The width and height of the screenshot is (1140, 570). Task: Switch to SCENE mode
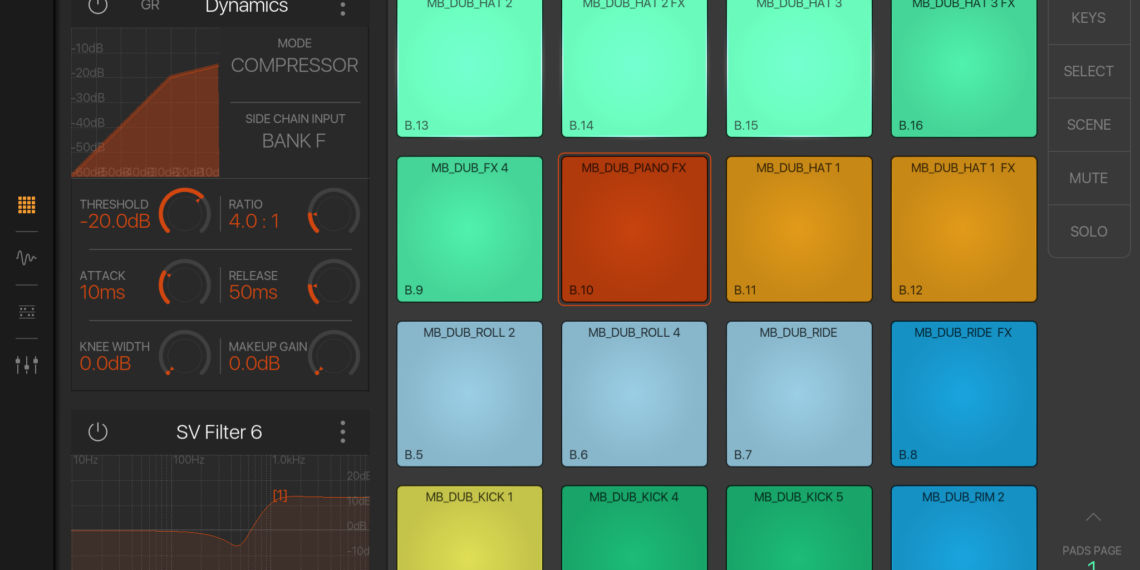(1088, 125)
